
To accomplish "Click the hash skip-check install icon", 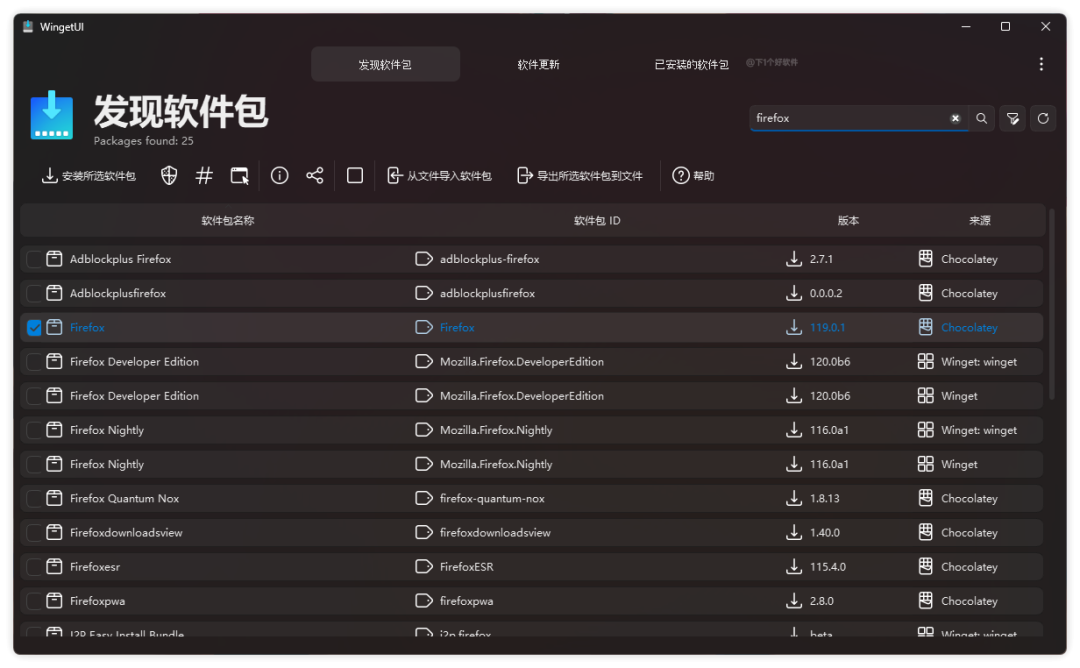I will (x=204, y=176).
